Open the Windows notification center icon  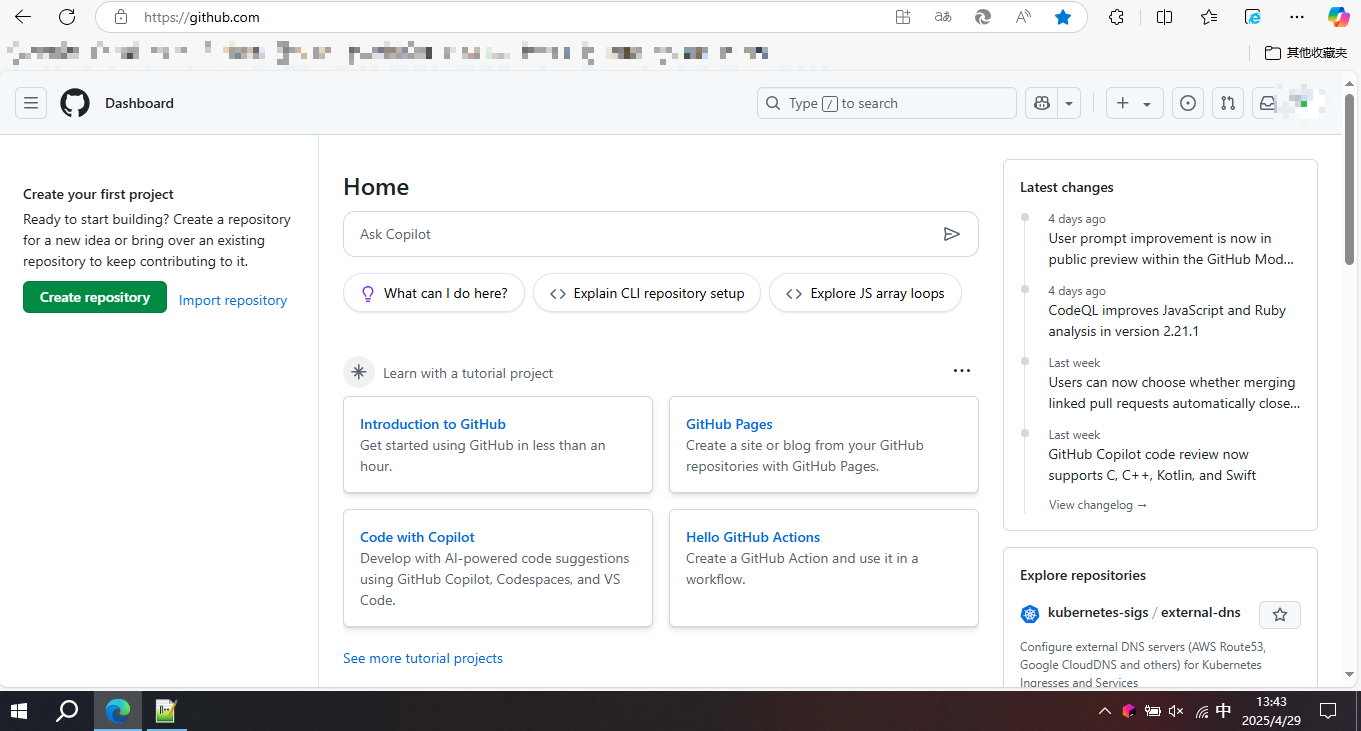click(x=1328, y=711)
